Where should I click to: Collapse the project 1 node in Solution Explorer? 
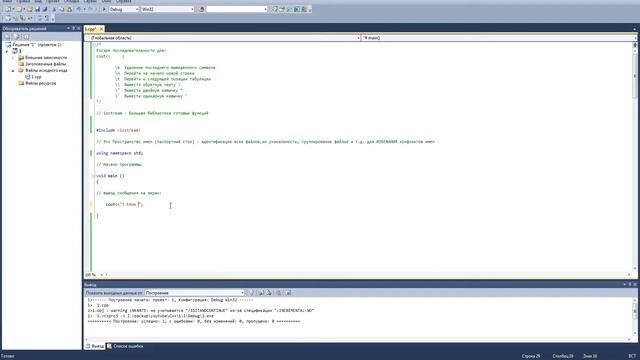[7, 51]
